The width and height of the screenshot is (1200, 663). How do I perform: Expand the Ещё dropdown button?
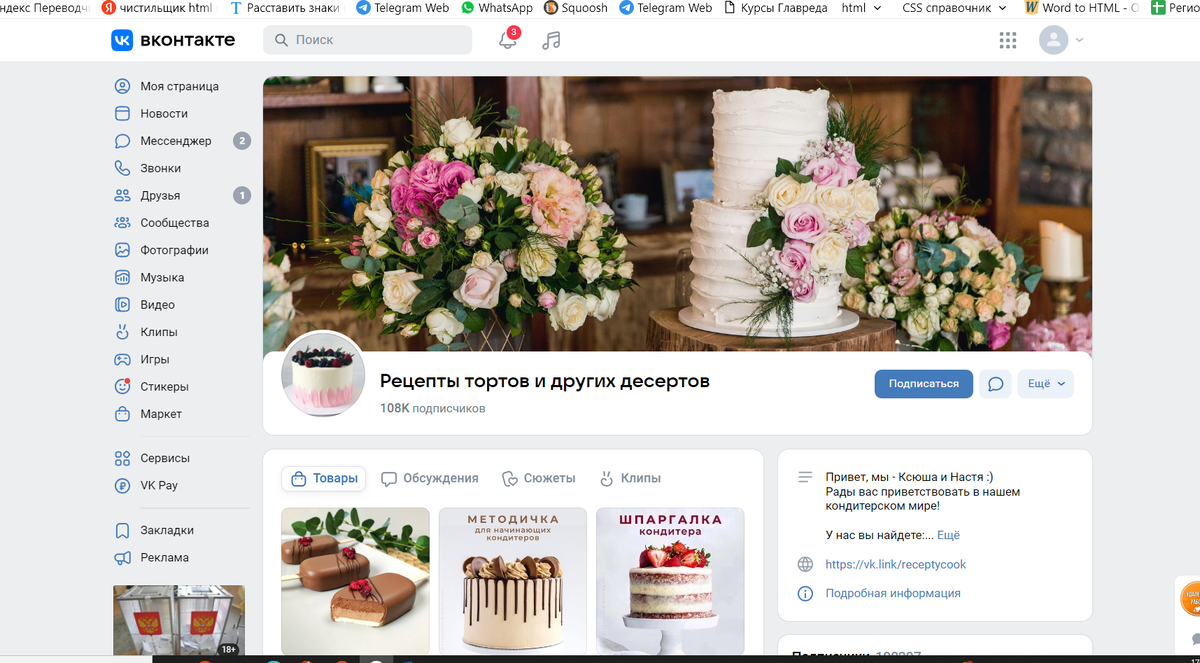(1046, 384)
